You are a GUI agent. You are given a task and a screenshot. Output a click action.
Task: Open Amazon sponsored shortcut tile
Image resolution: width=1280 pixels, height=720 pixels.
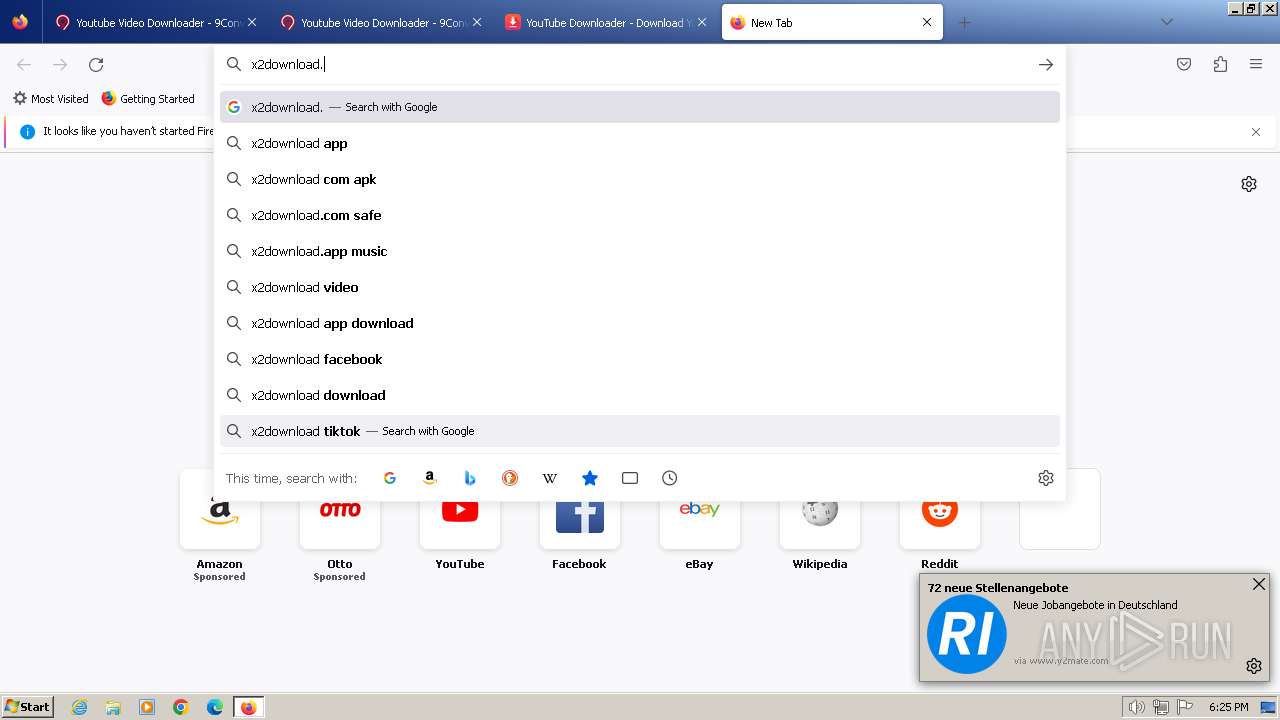tap(220, 525)
